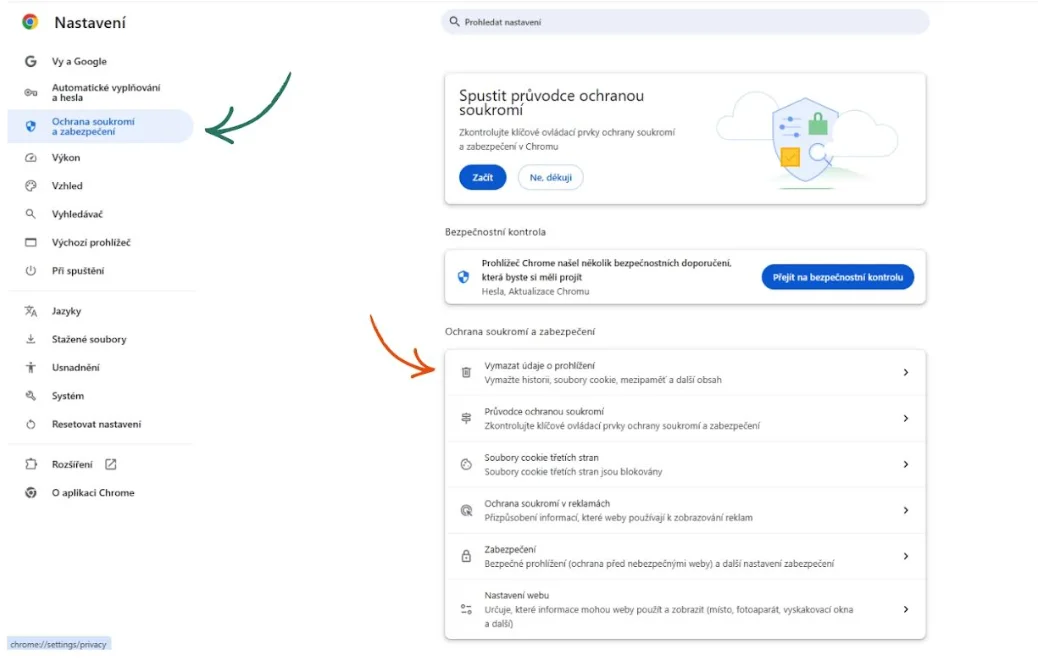This screenshot has height=663, width=1038.
Task: Click the sliders icon beside Nastavení webu
Action: tap(466, 609)
